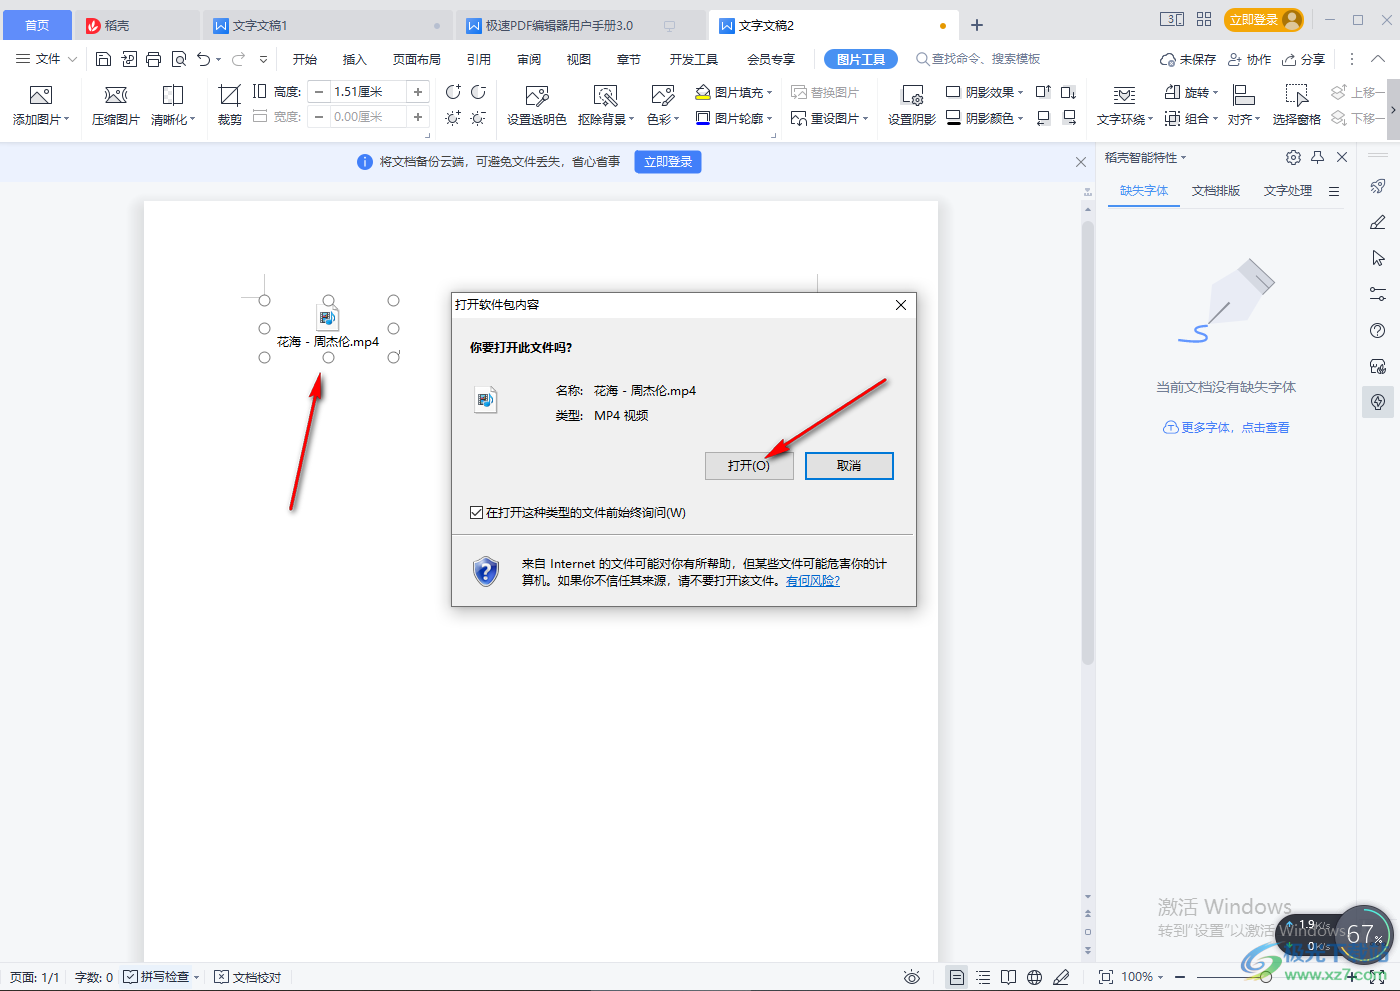
Task: Click the 有何风险? link
Action: click(813, 580)
